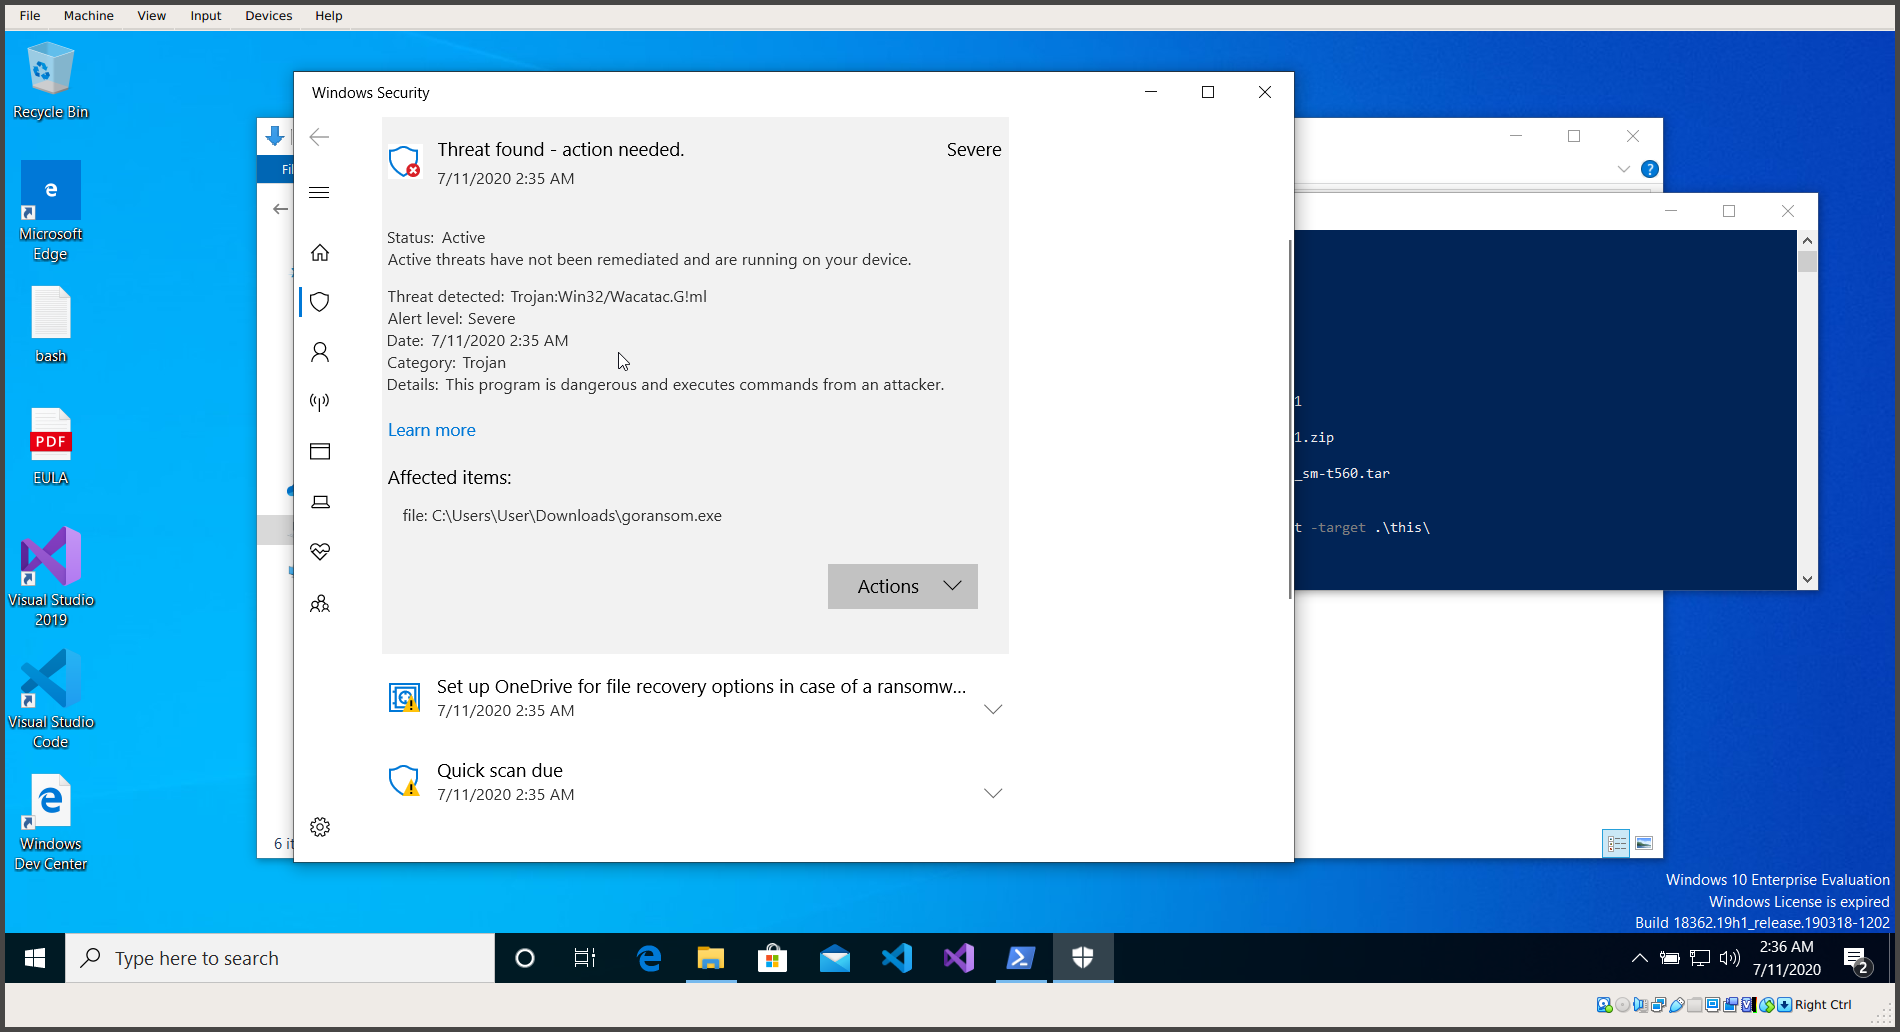Switch to PowerShell on the taskbar
This screenshot has width=1900, height=1032.
pyautogui.click(x=1021, y=958)
